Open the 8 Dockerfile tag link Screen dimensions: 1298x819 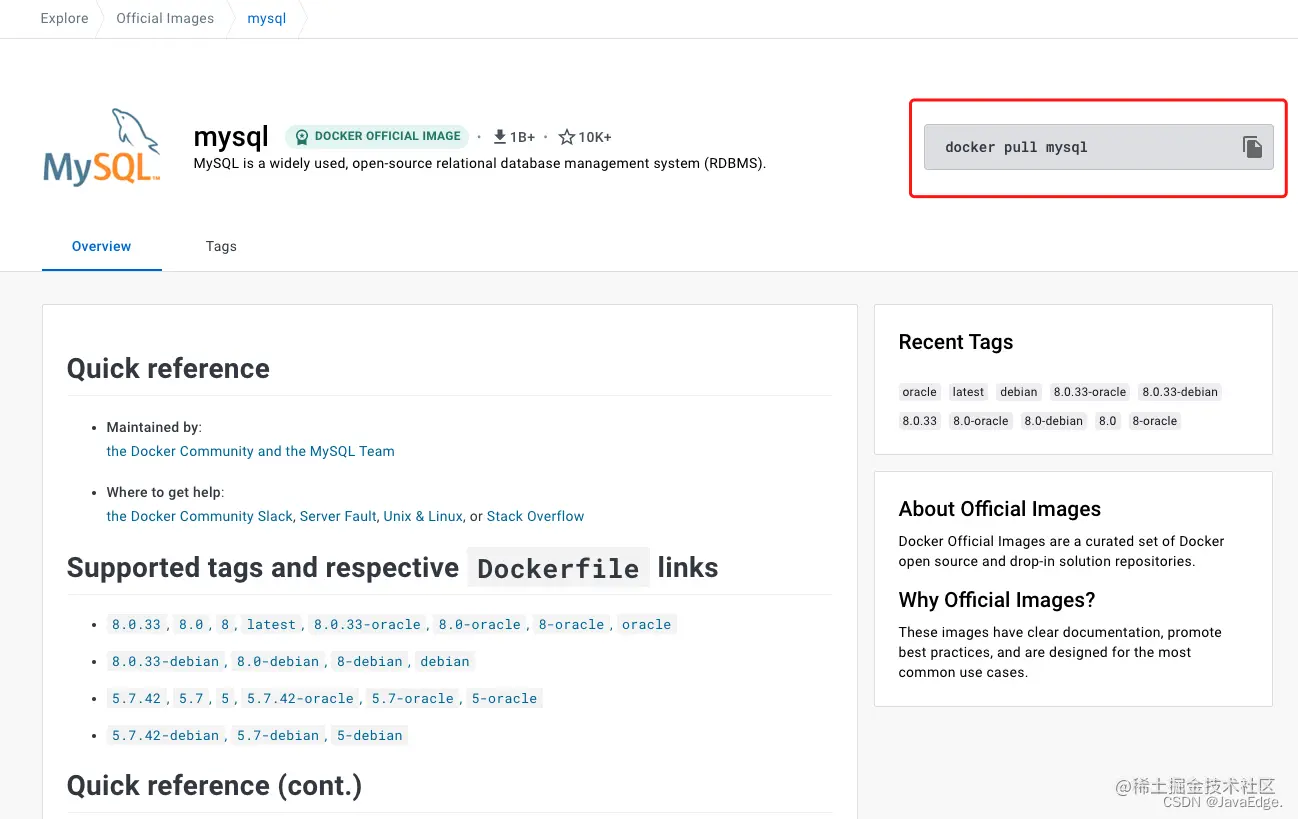[x=225, y=624]
